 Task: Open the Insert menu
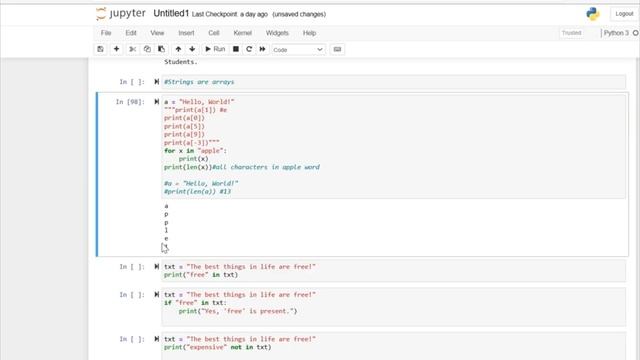(x=186, y=33)
